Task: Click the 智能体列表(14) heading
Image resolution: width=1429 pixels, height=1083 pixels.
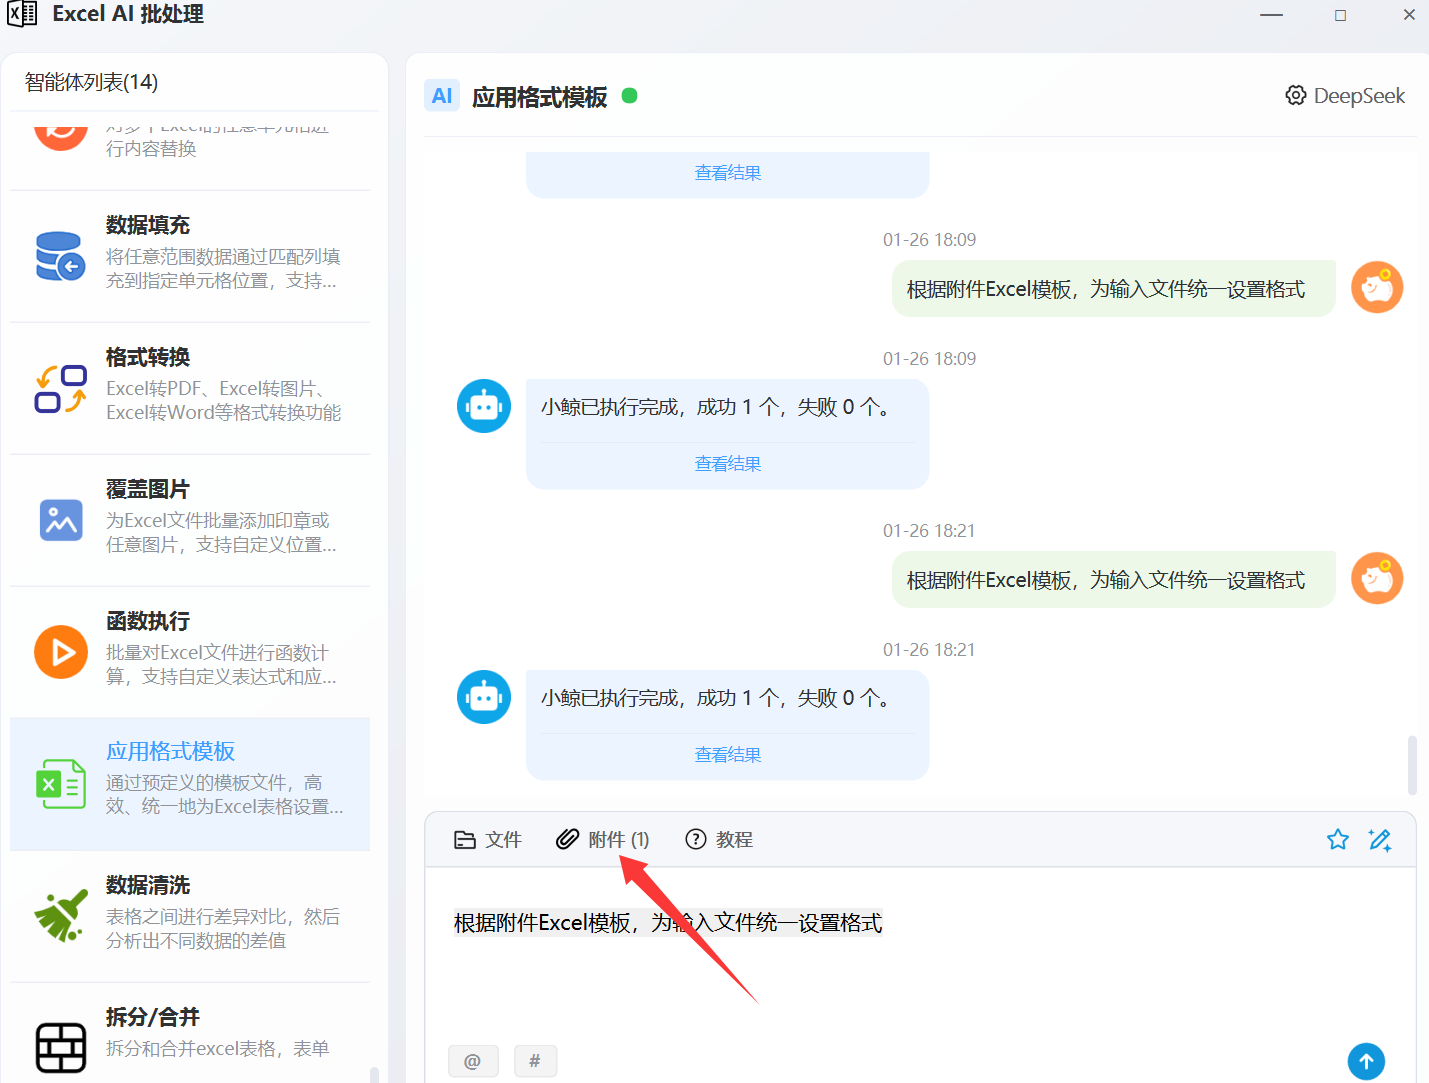Action: 91,82
